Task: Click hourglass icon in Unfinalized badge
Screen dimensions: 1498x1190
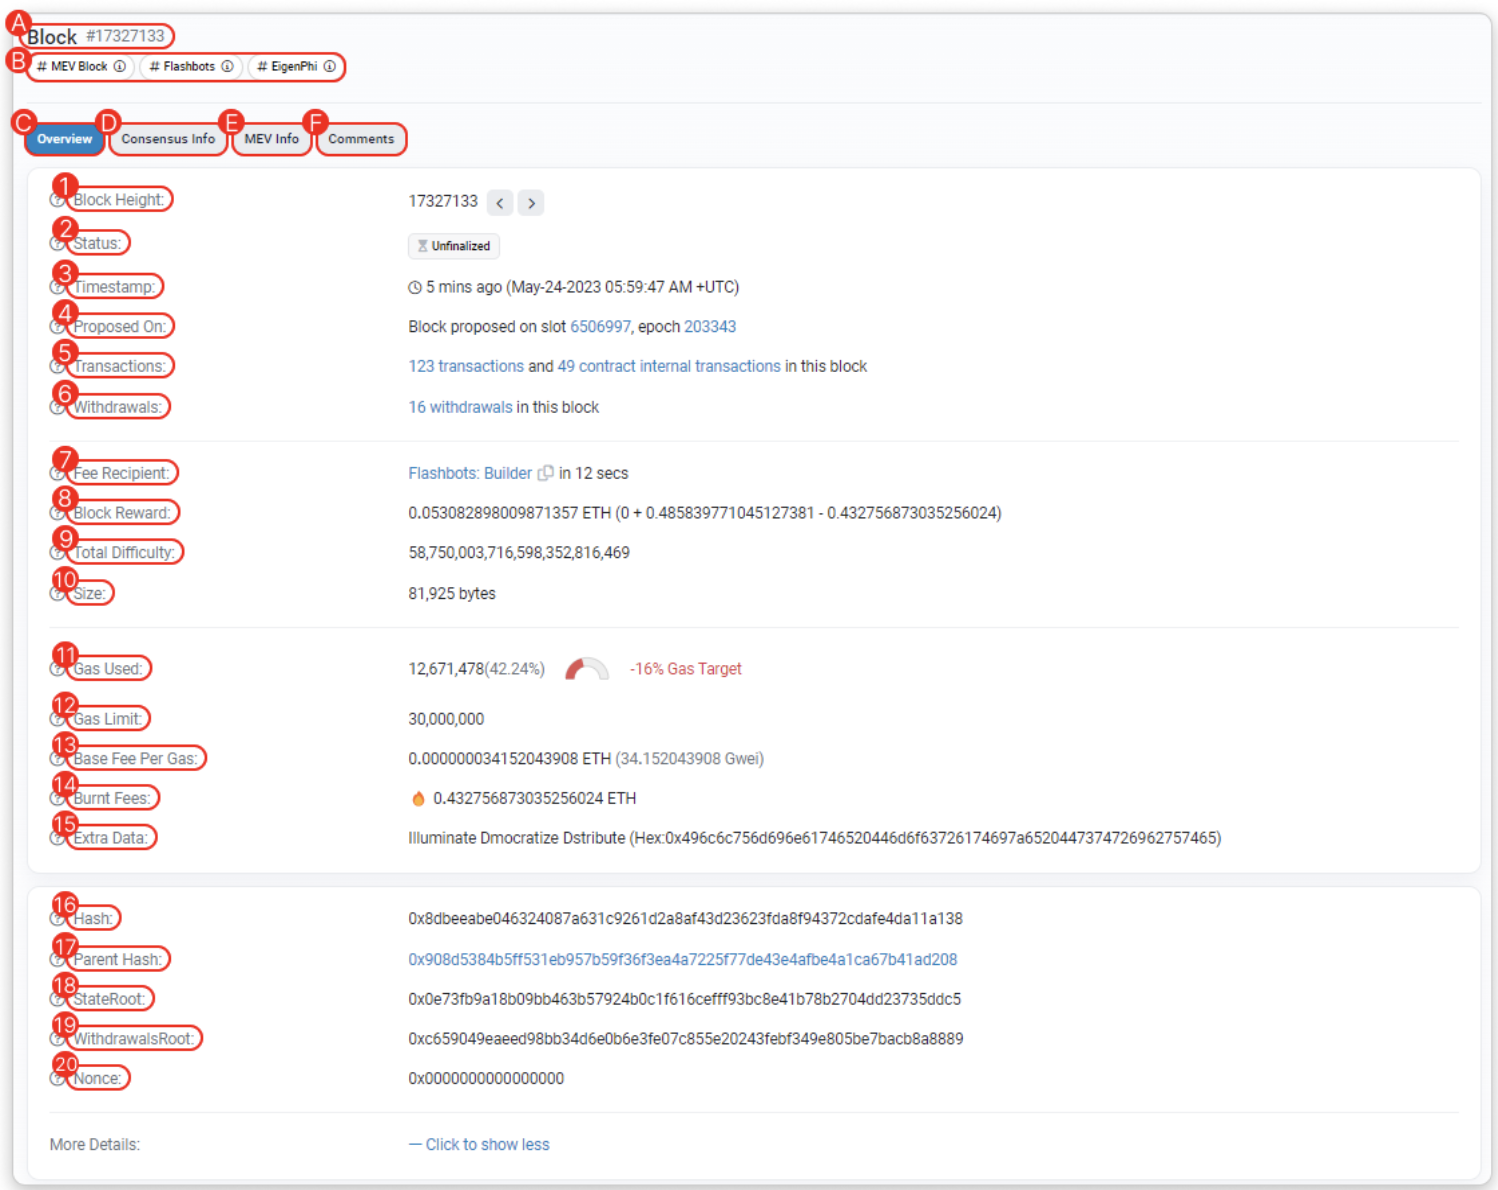Action: click(423, 246)
